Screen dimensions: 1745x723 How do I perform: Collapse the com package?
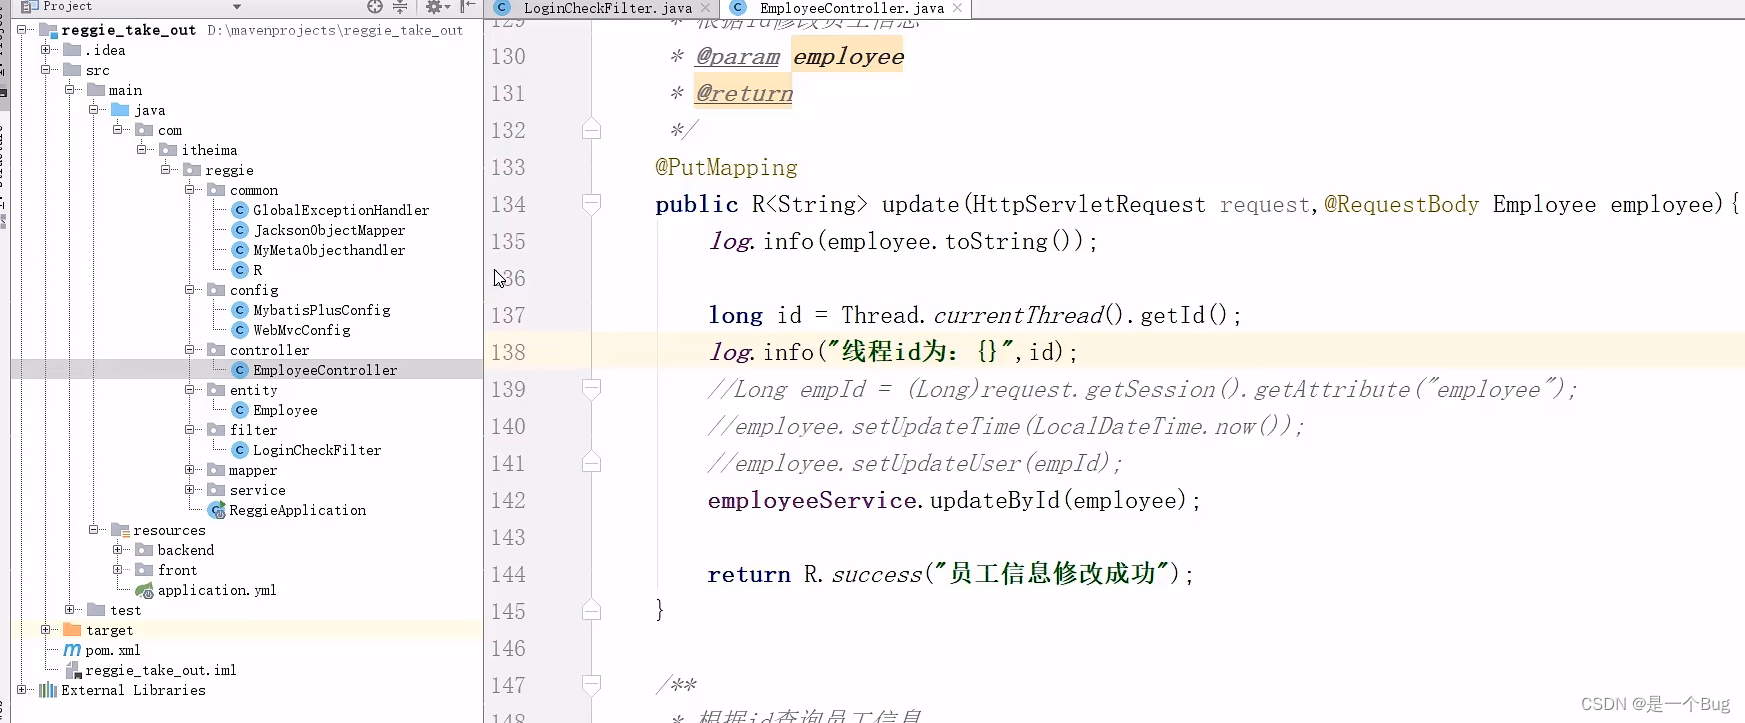click(118, 130)
